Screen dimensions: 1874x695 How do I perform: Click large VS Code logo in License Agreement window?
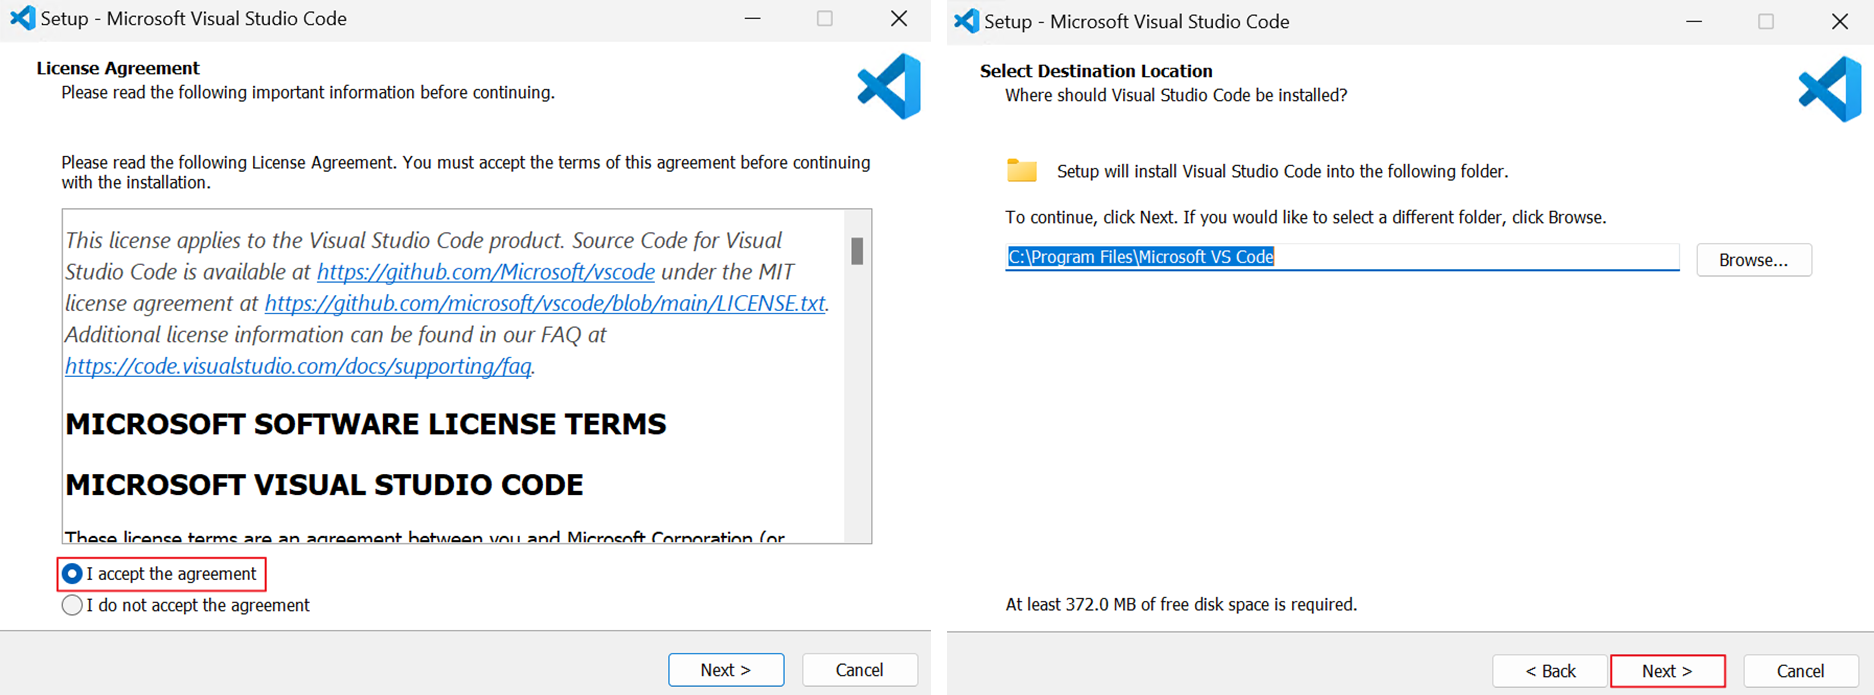click(889, 86)
